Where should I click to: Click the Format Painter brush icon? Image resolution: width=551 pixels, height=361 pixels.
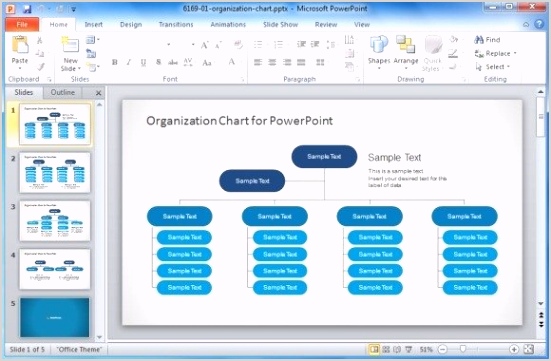click(x=41, y=66)
